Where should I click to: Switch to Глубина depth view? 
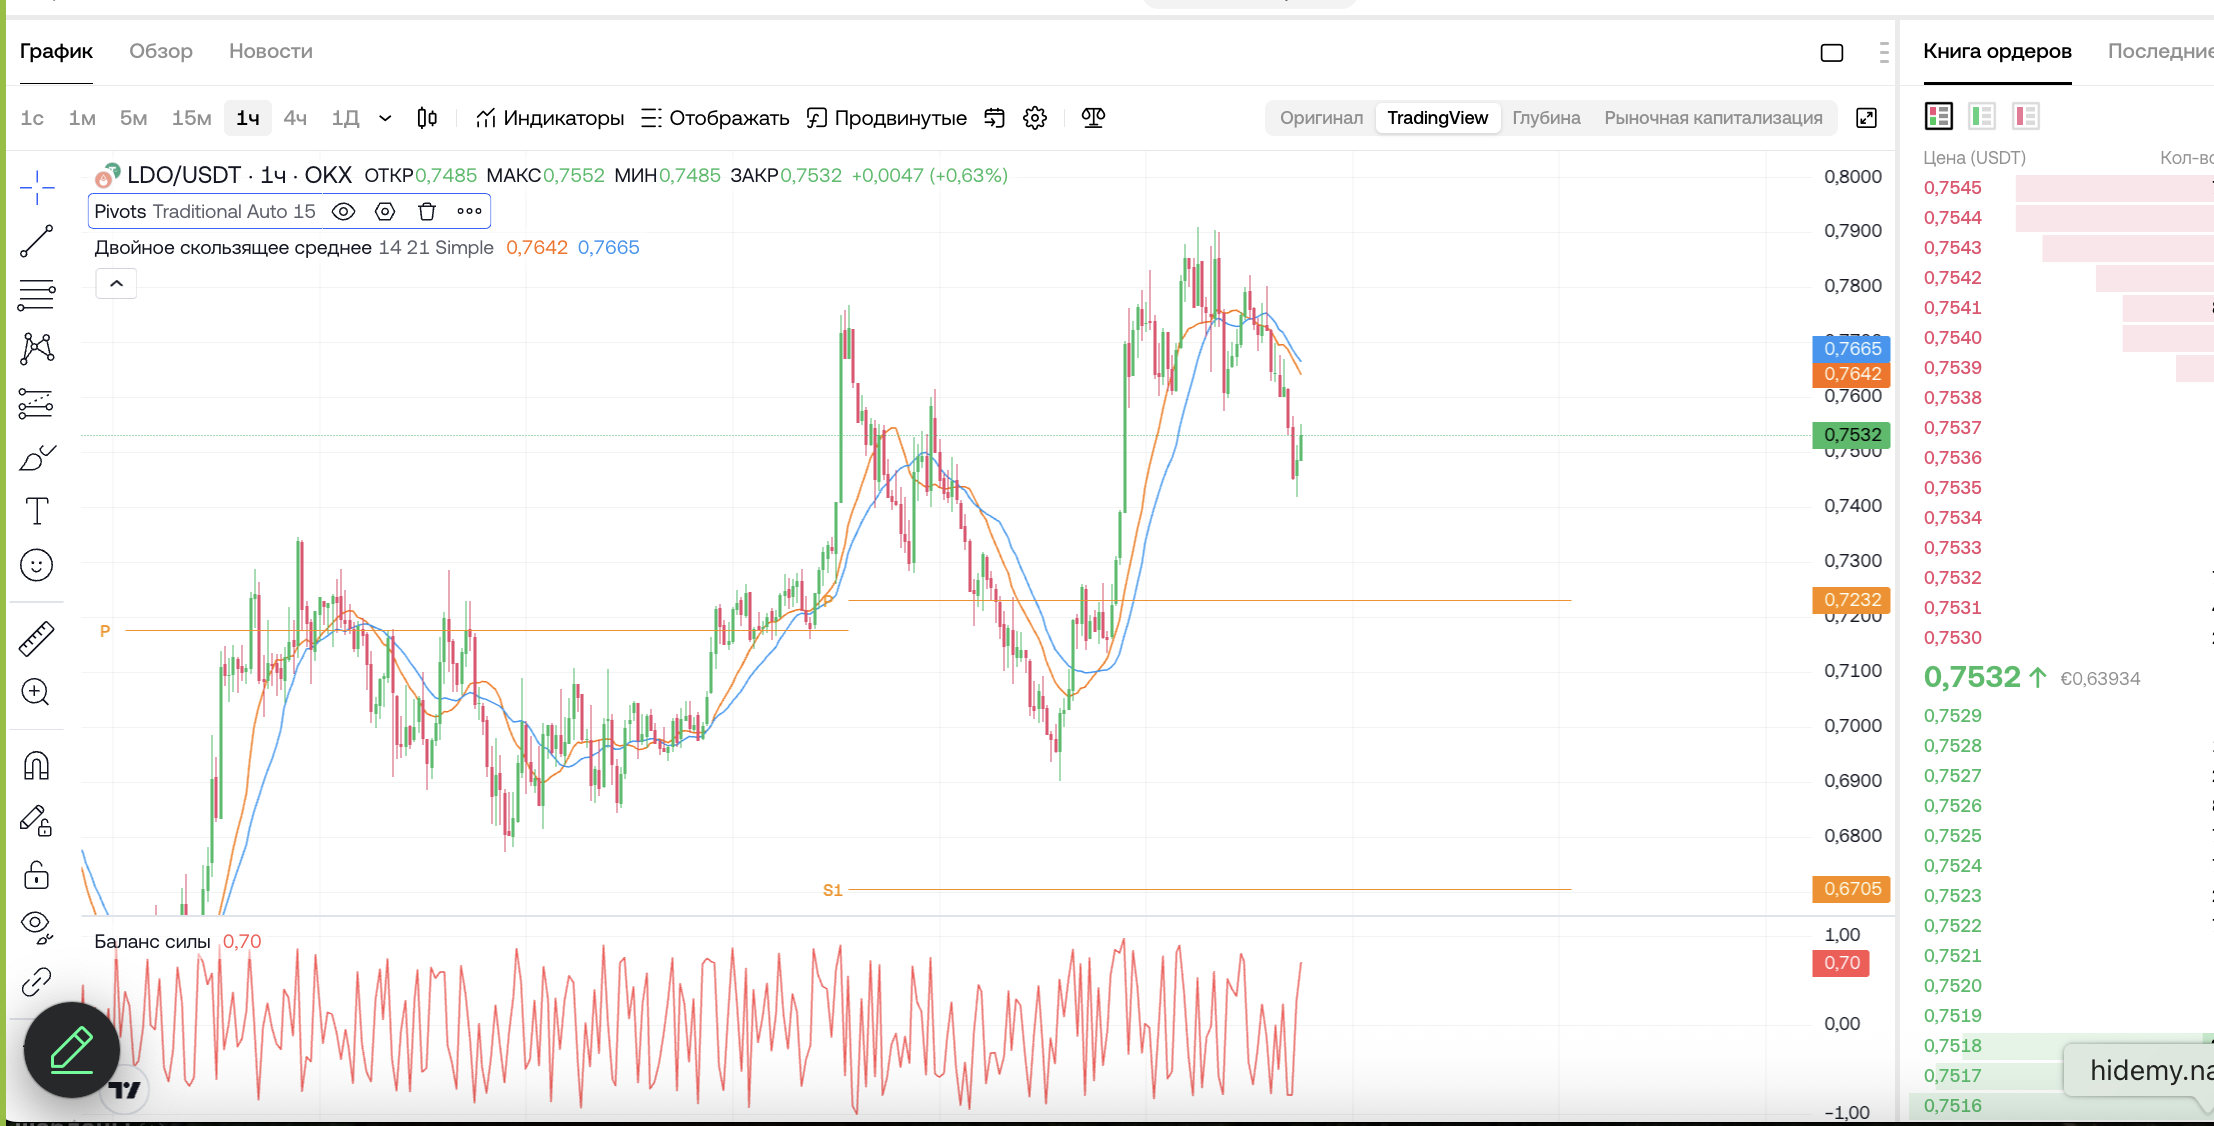coord(1546,118)
